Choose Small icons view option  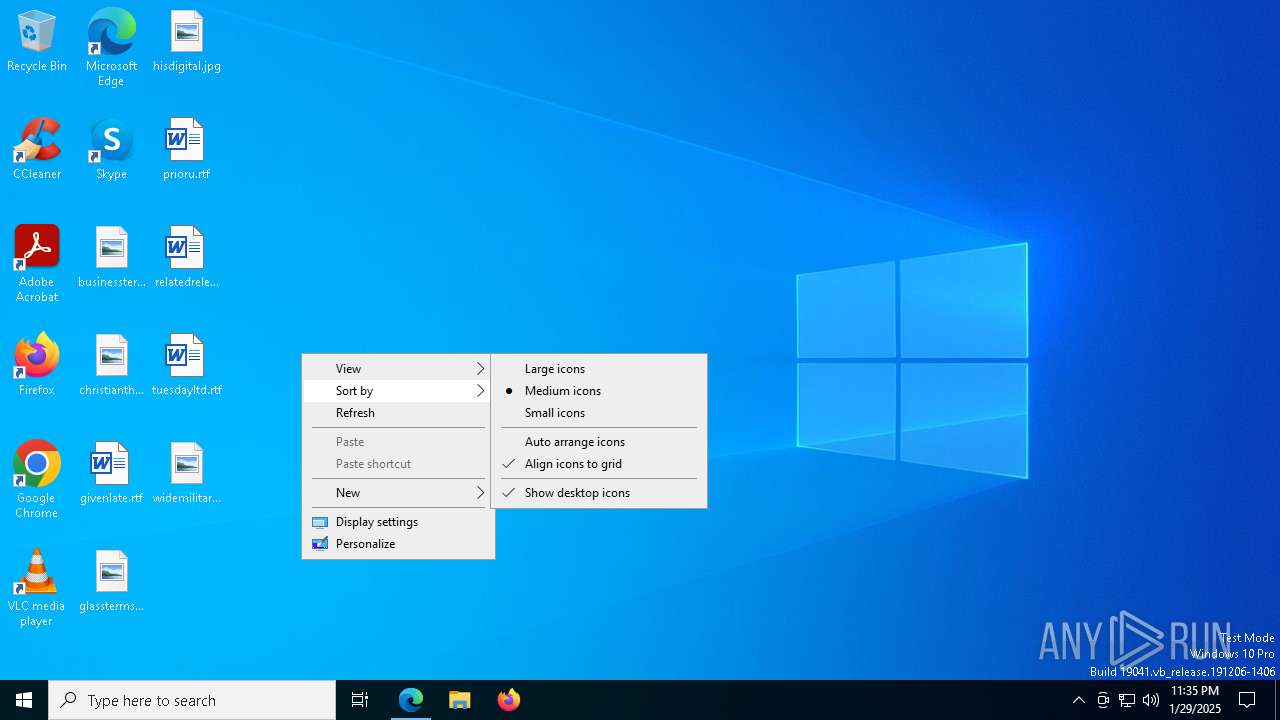[599, 413]
